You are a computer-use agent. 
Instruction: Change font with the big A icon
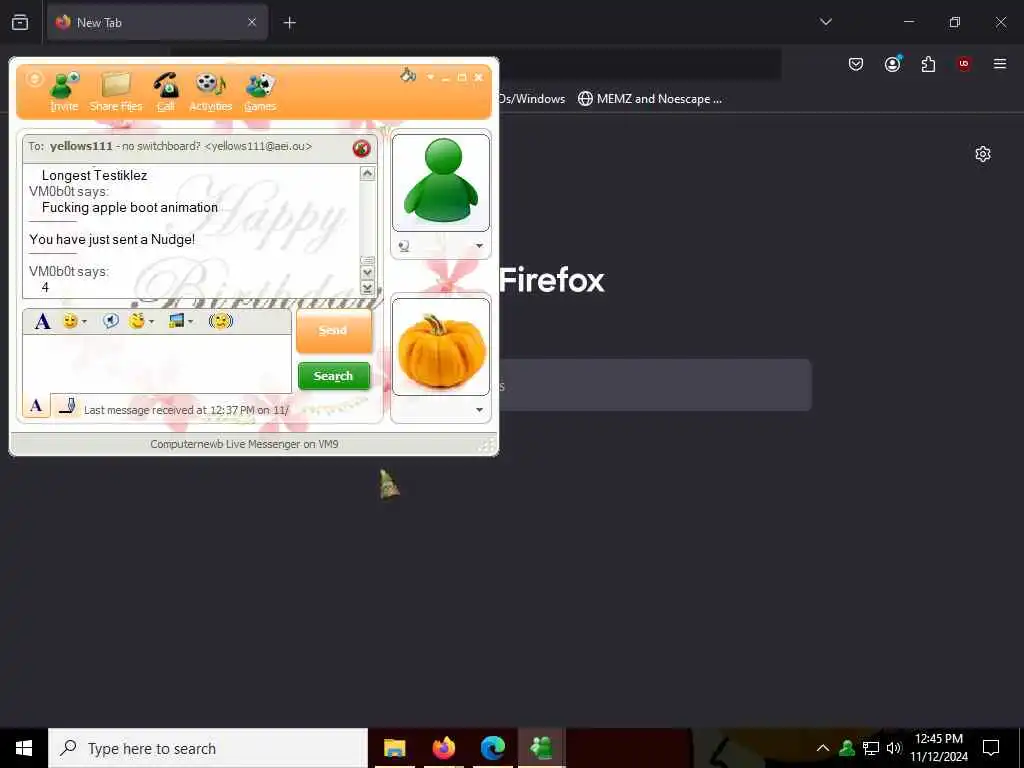(42, 321)
